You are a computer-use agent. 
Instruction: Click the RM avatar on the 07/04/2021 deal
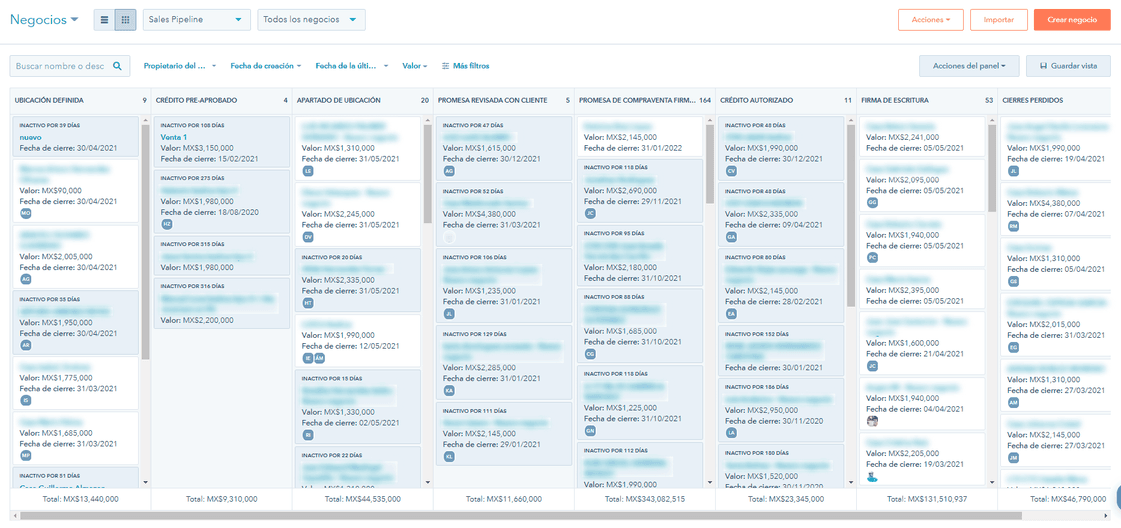coord(1013,226)
